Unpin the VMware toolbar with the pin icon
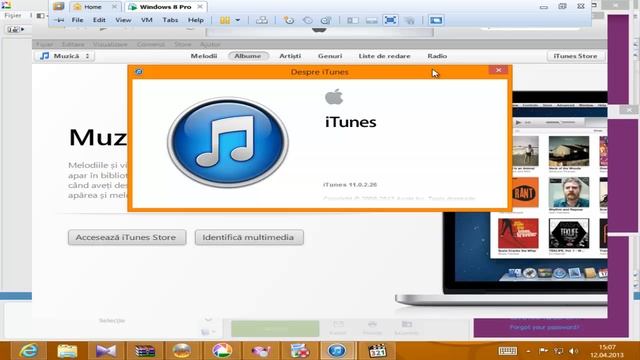 click(x=59, y=20)
